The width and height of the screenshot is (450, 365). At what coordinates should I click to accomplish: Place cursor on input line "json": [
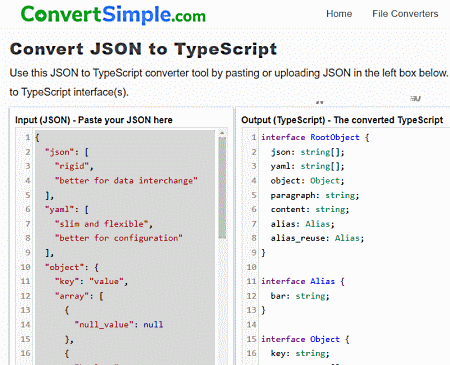67,152
